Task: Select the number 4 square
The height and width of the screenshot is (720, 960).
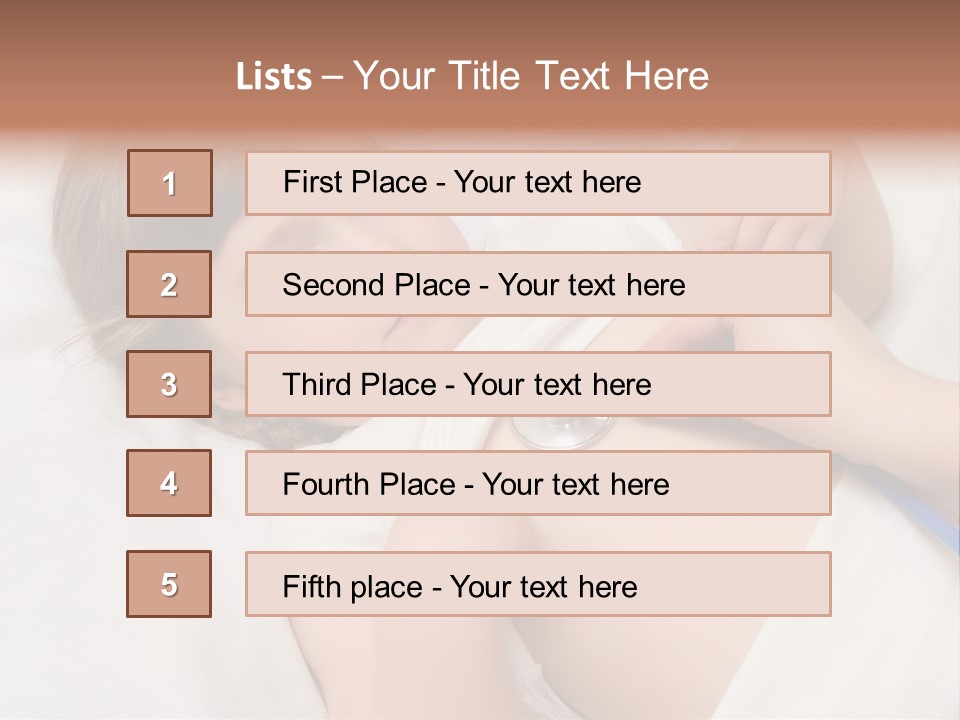Action: coord(169,483)
